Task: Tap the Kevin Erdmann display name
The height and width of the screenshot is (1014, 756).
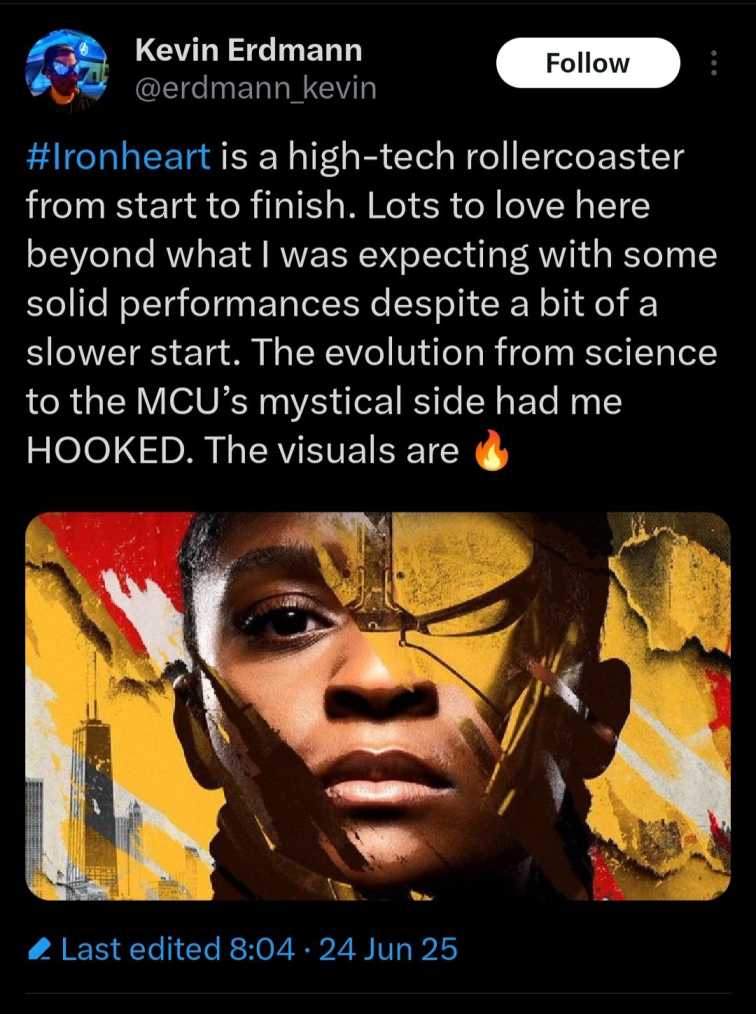Action: [x=248, y=50]
